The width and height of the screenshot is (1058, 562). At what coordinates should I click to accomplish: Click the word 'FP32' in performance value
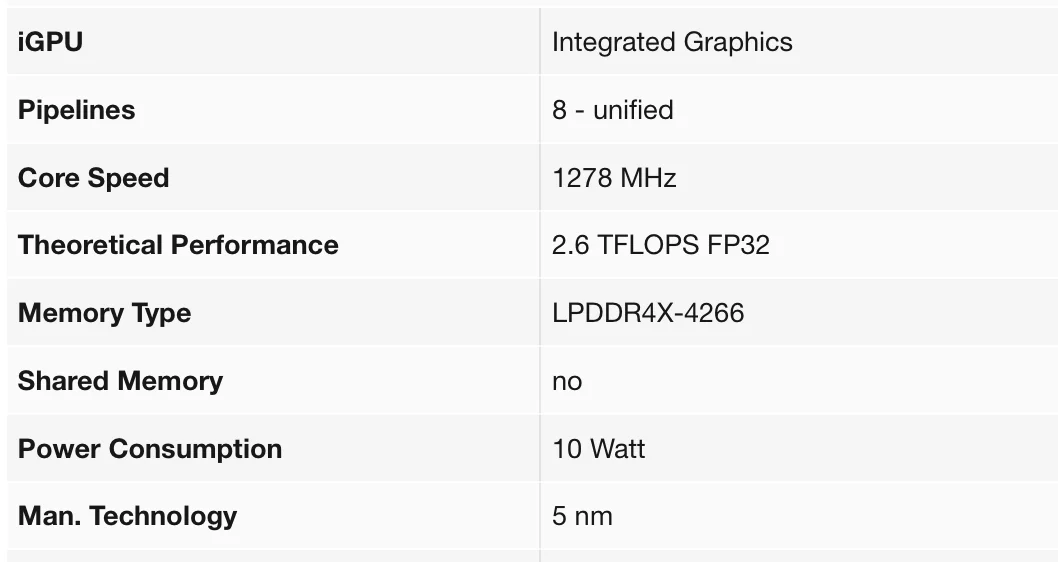[x=739, y=245]
